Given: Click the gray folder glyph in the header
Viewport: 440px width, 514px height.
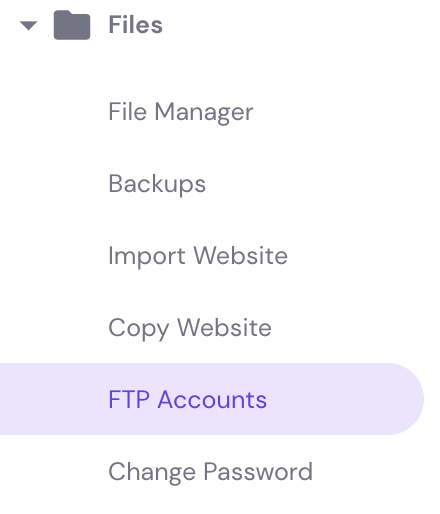Looking at the screenshot, I should click(x=72, y=25).
